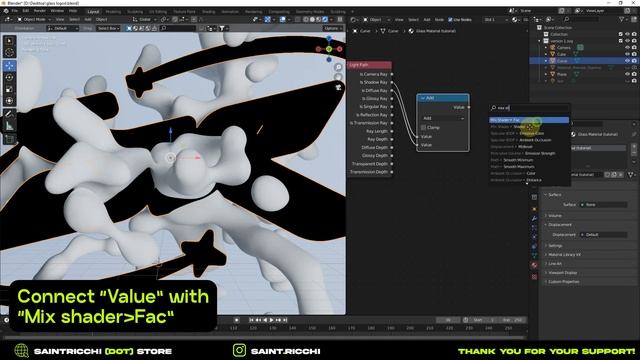Open the Window menu

tap(57, 11)
